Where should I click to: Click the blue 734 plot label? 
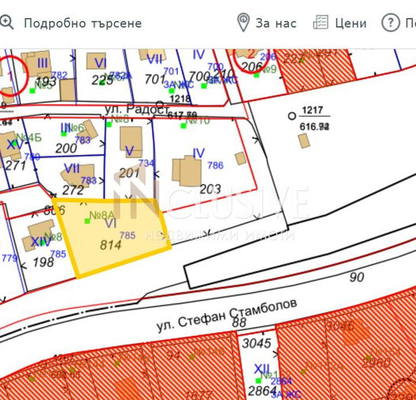tap(147, 163)
